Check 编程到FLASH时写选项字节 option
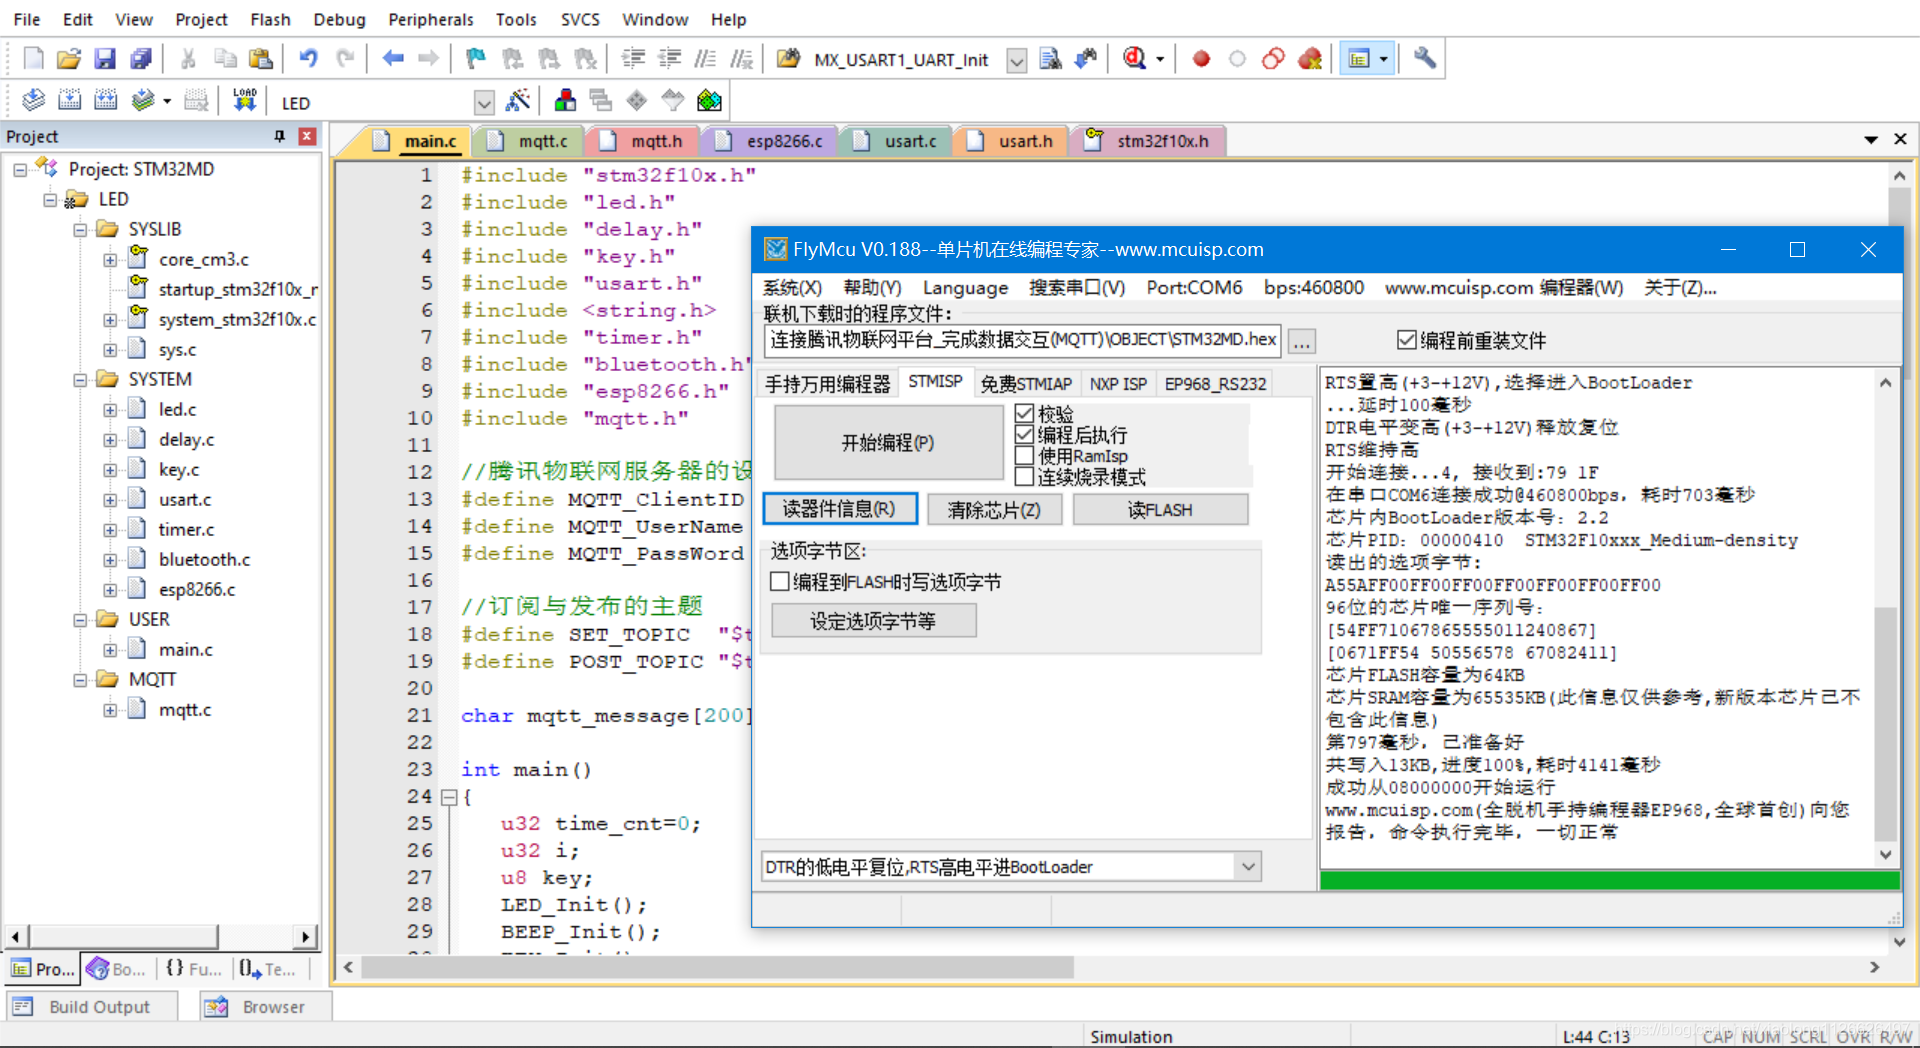1920x1048 pixels. point(780,581)
